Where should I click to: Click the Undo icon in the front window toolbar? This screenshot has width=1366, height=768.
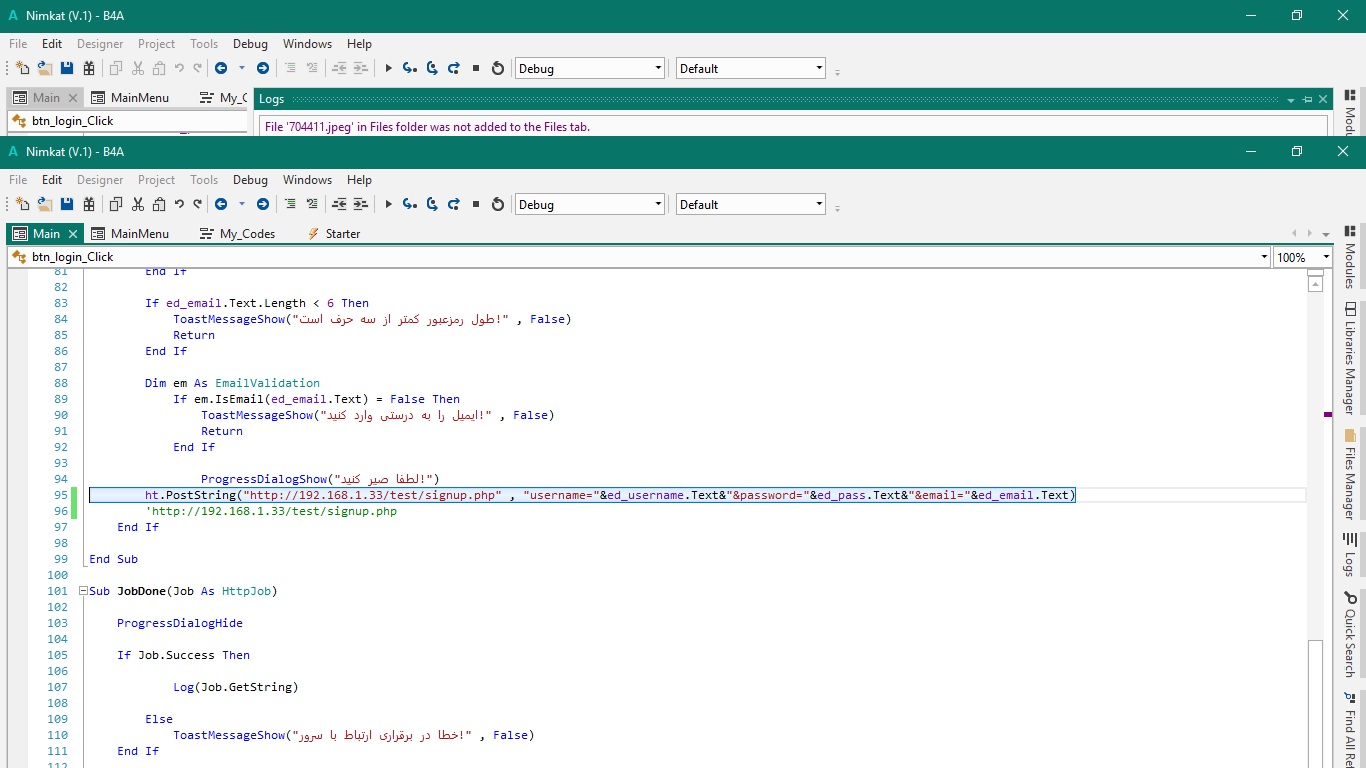pos(180,204)
